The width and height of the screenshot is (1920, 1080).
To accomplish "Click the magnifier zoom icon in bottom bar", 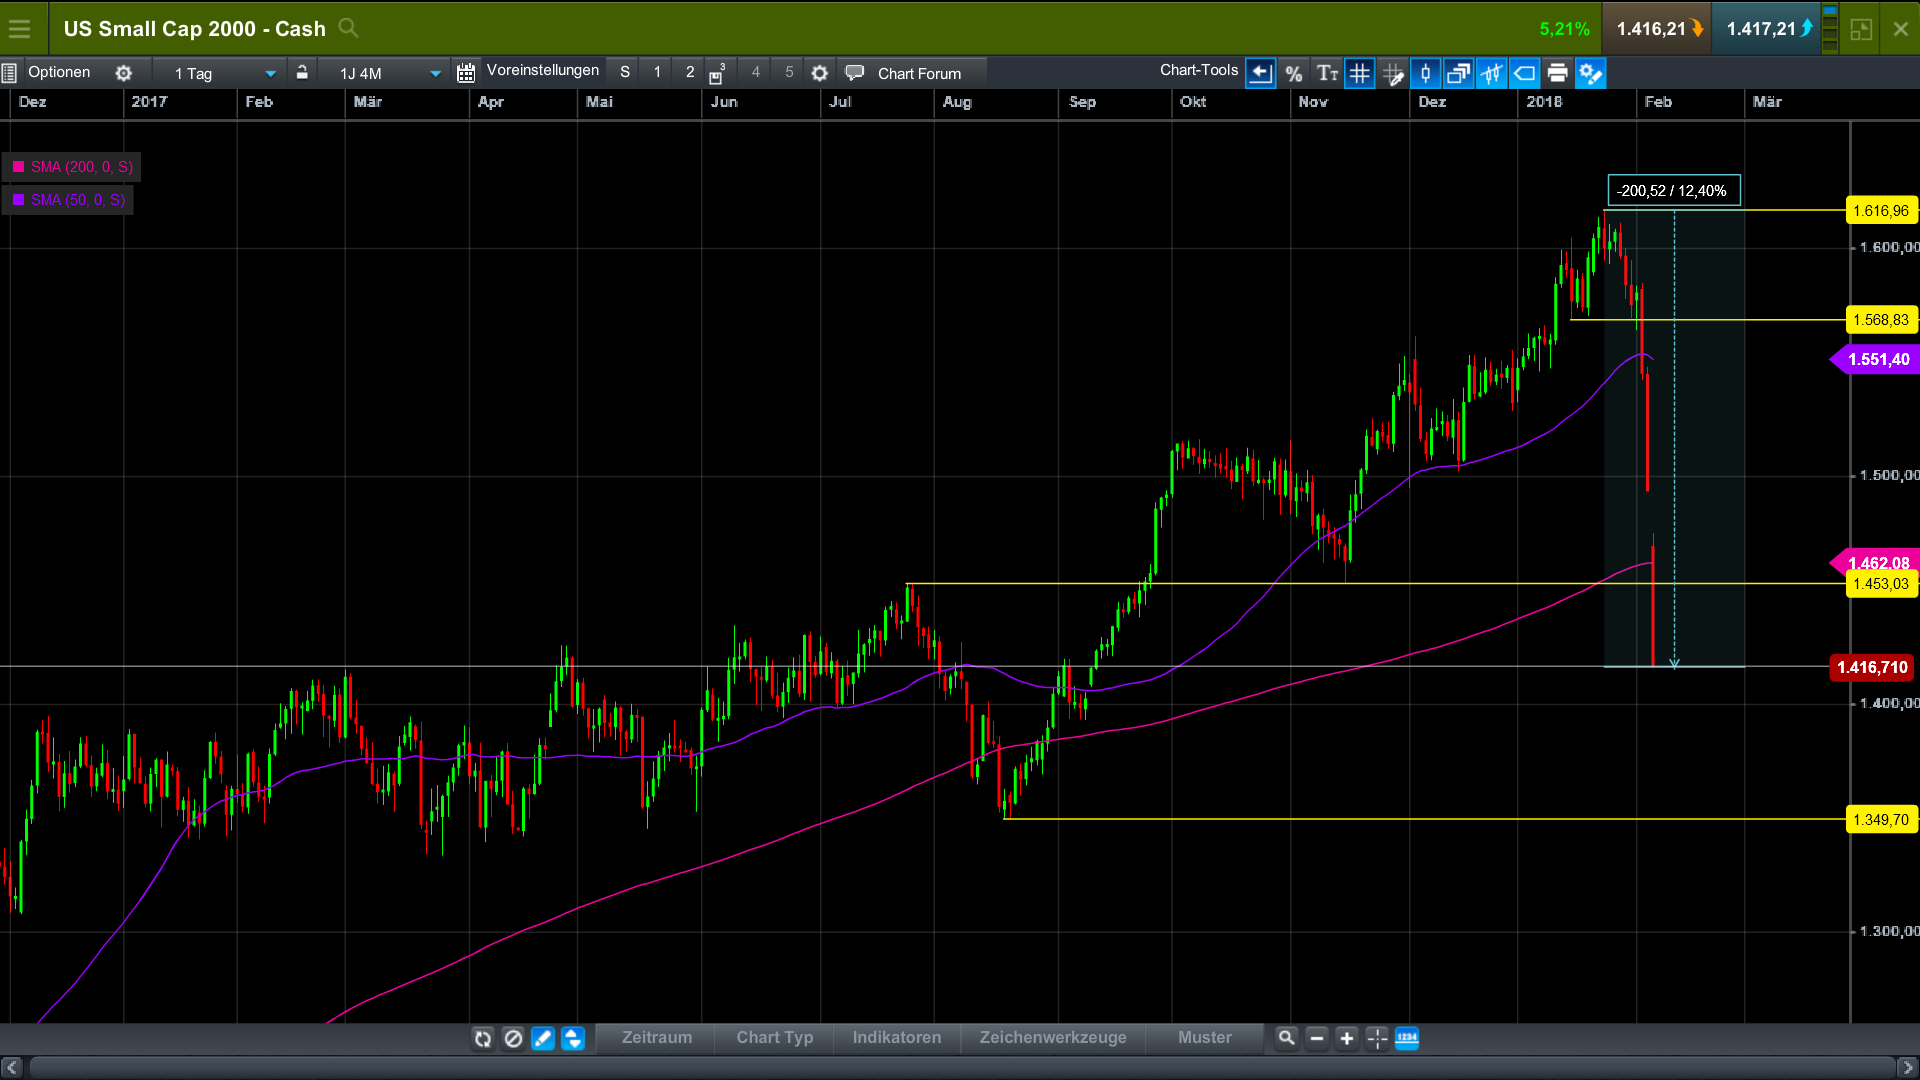I will (1286, 1038).
